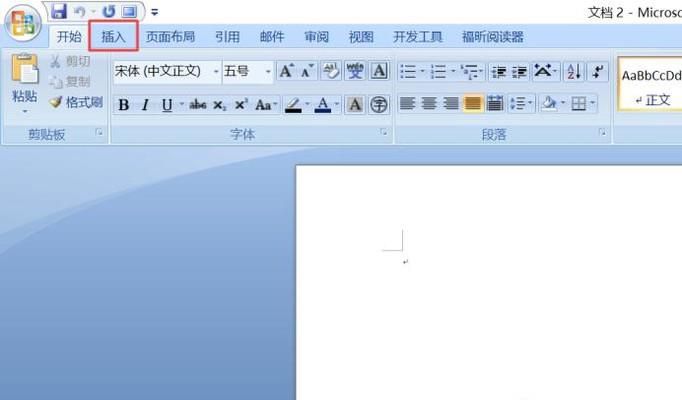Open the 字体 dialog launcher
Viewport: 682px width, 400px height.
point(384,132)
